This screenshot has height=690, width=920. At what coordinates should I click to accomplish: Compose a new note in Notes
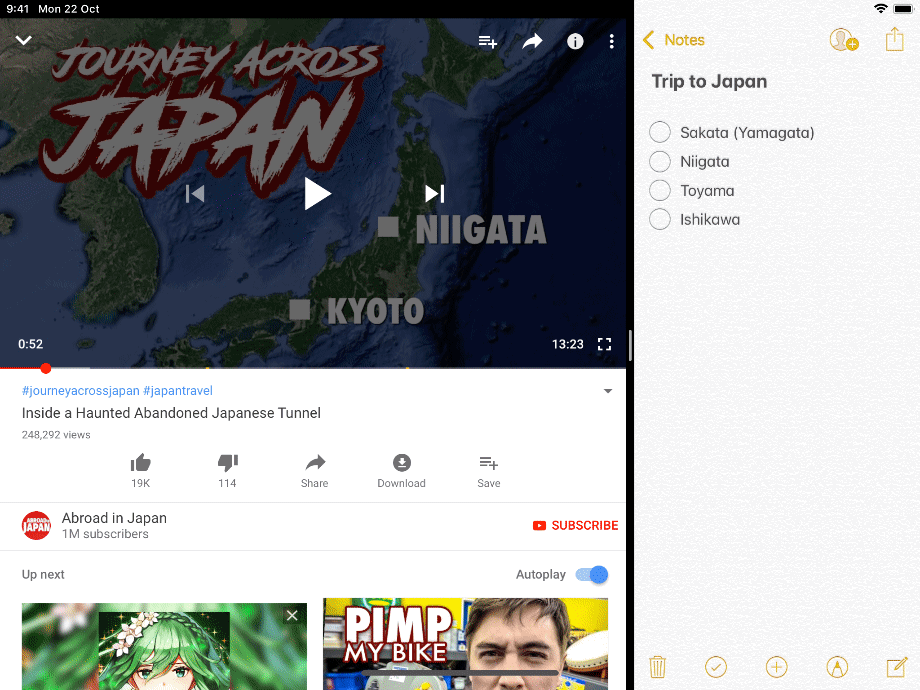tap(896, 667)
